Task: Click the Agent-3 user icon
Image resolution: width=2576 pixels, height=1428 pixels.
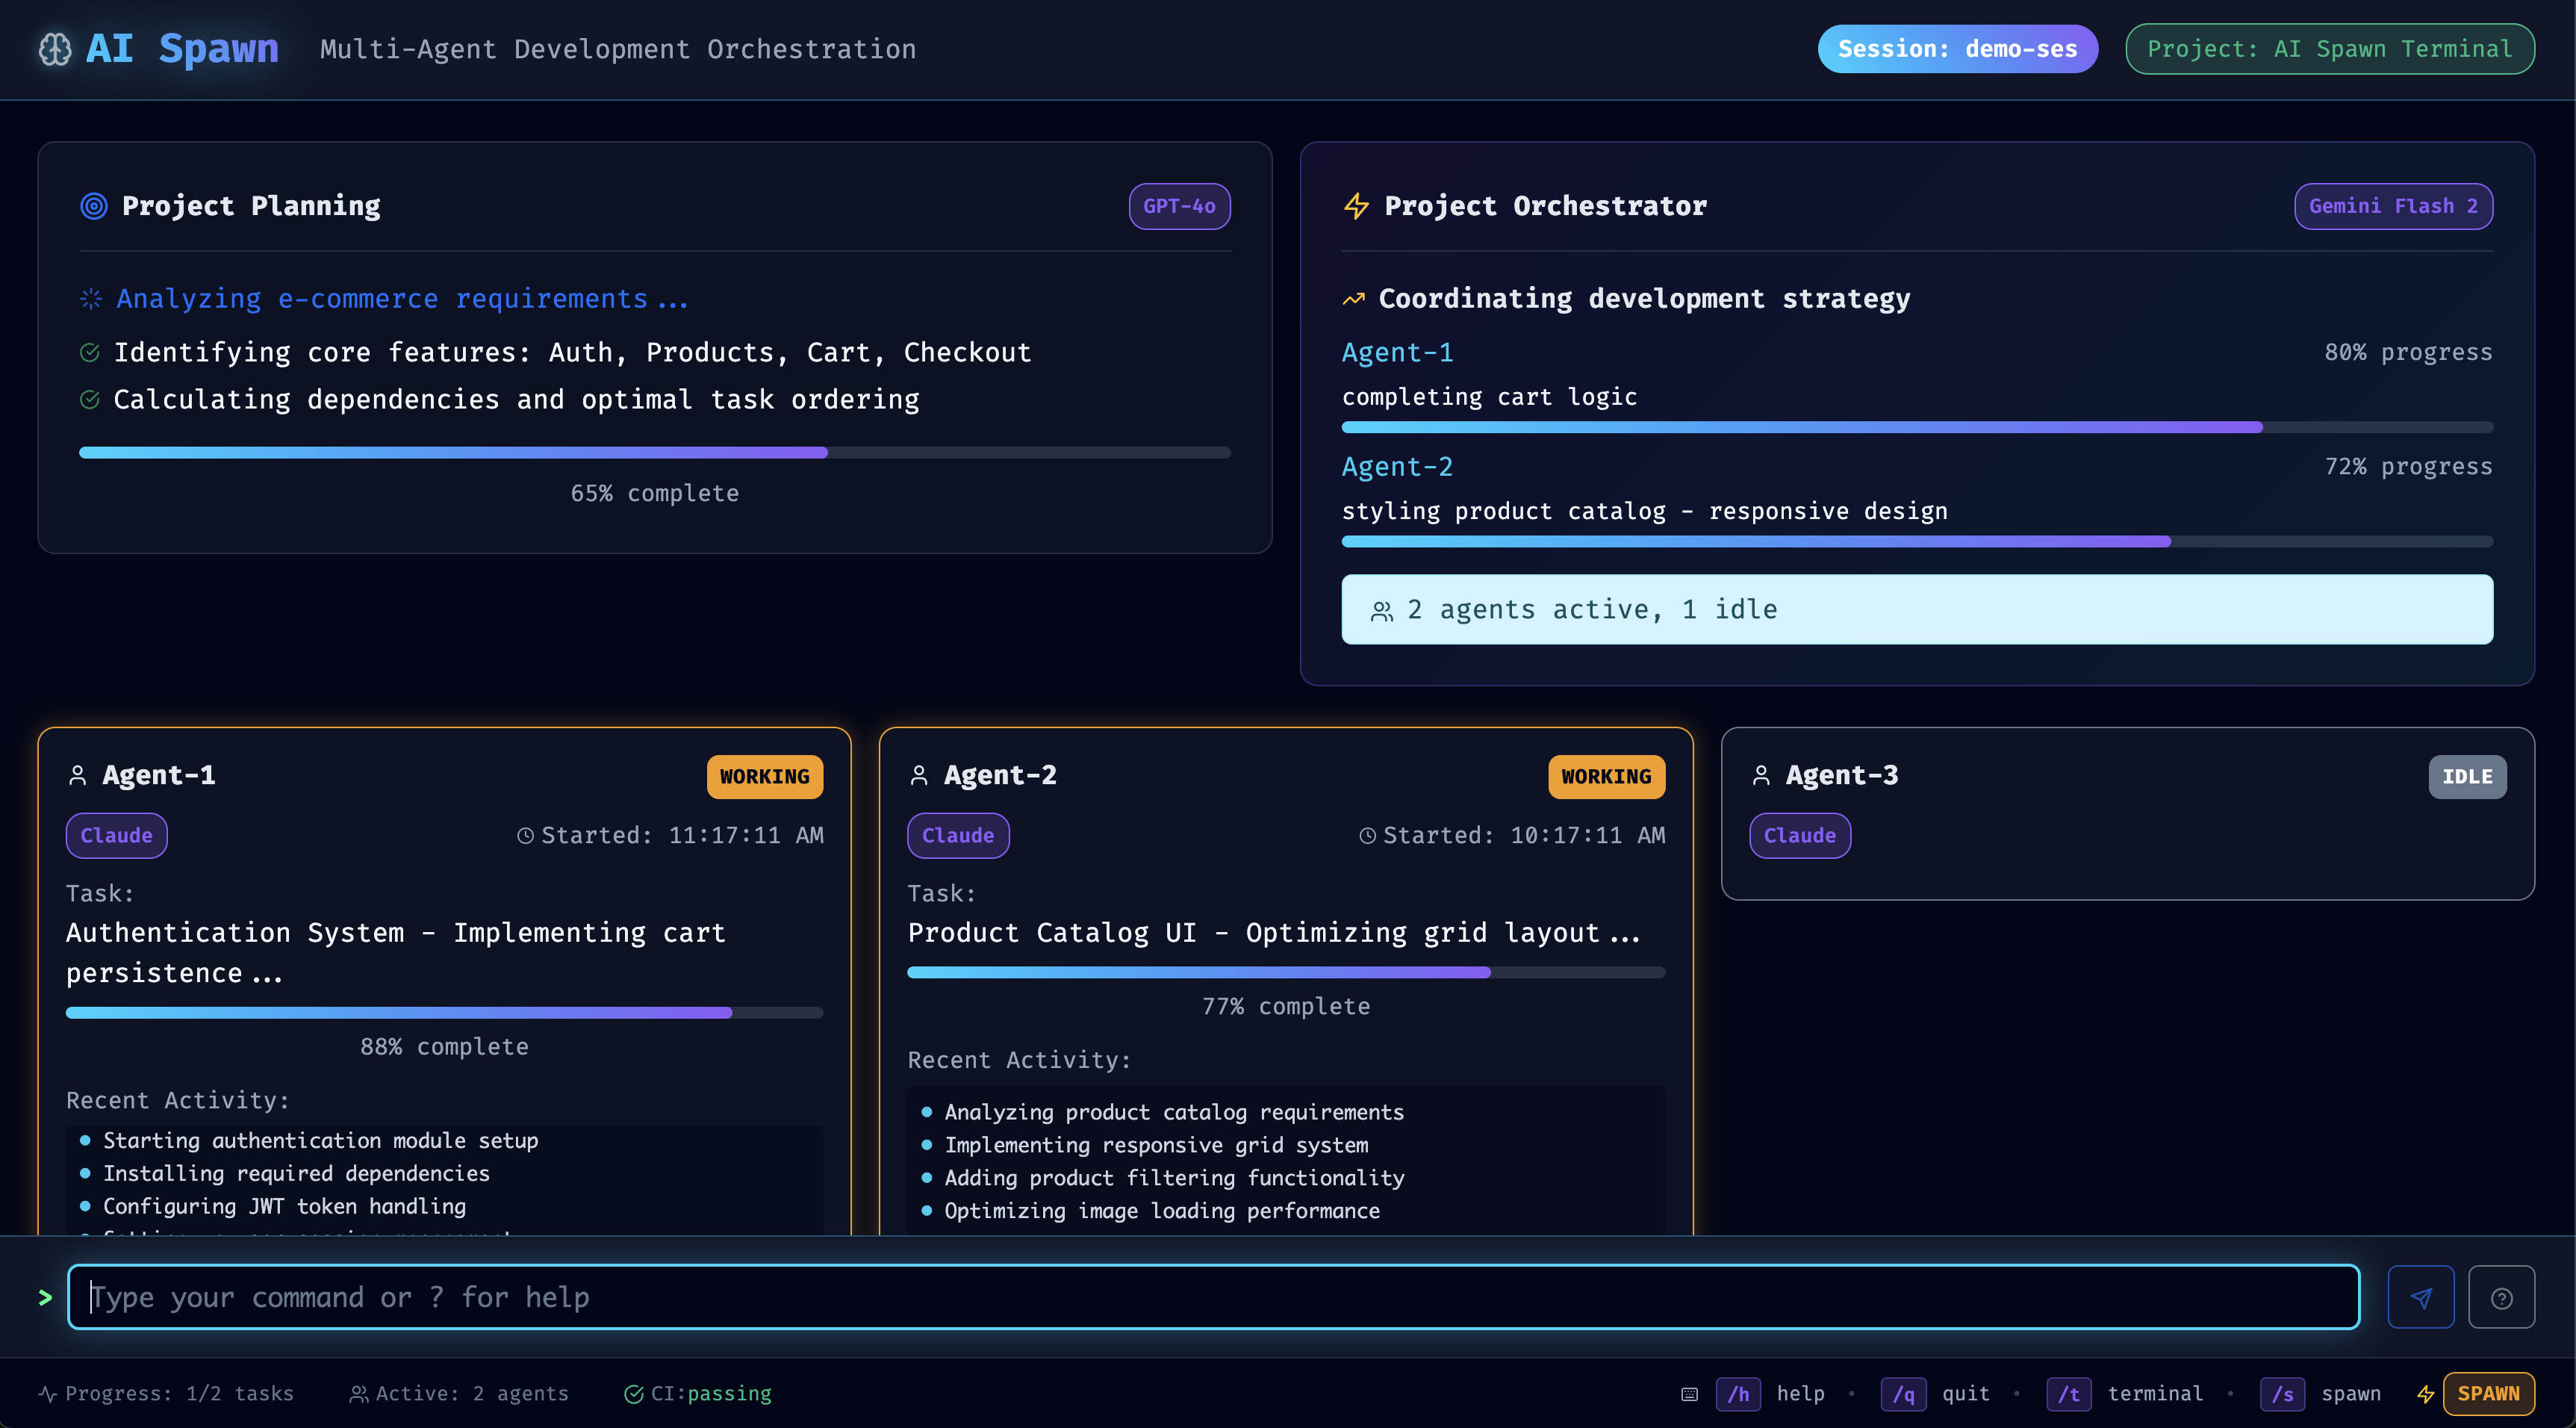Action: pos(1761,776)
